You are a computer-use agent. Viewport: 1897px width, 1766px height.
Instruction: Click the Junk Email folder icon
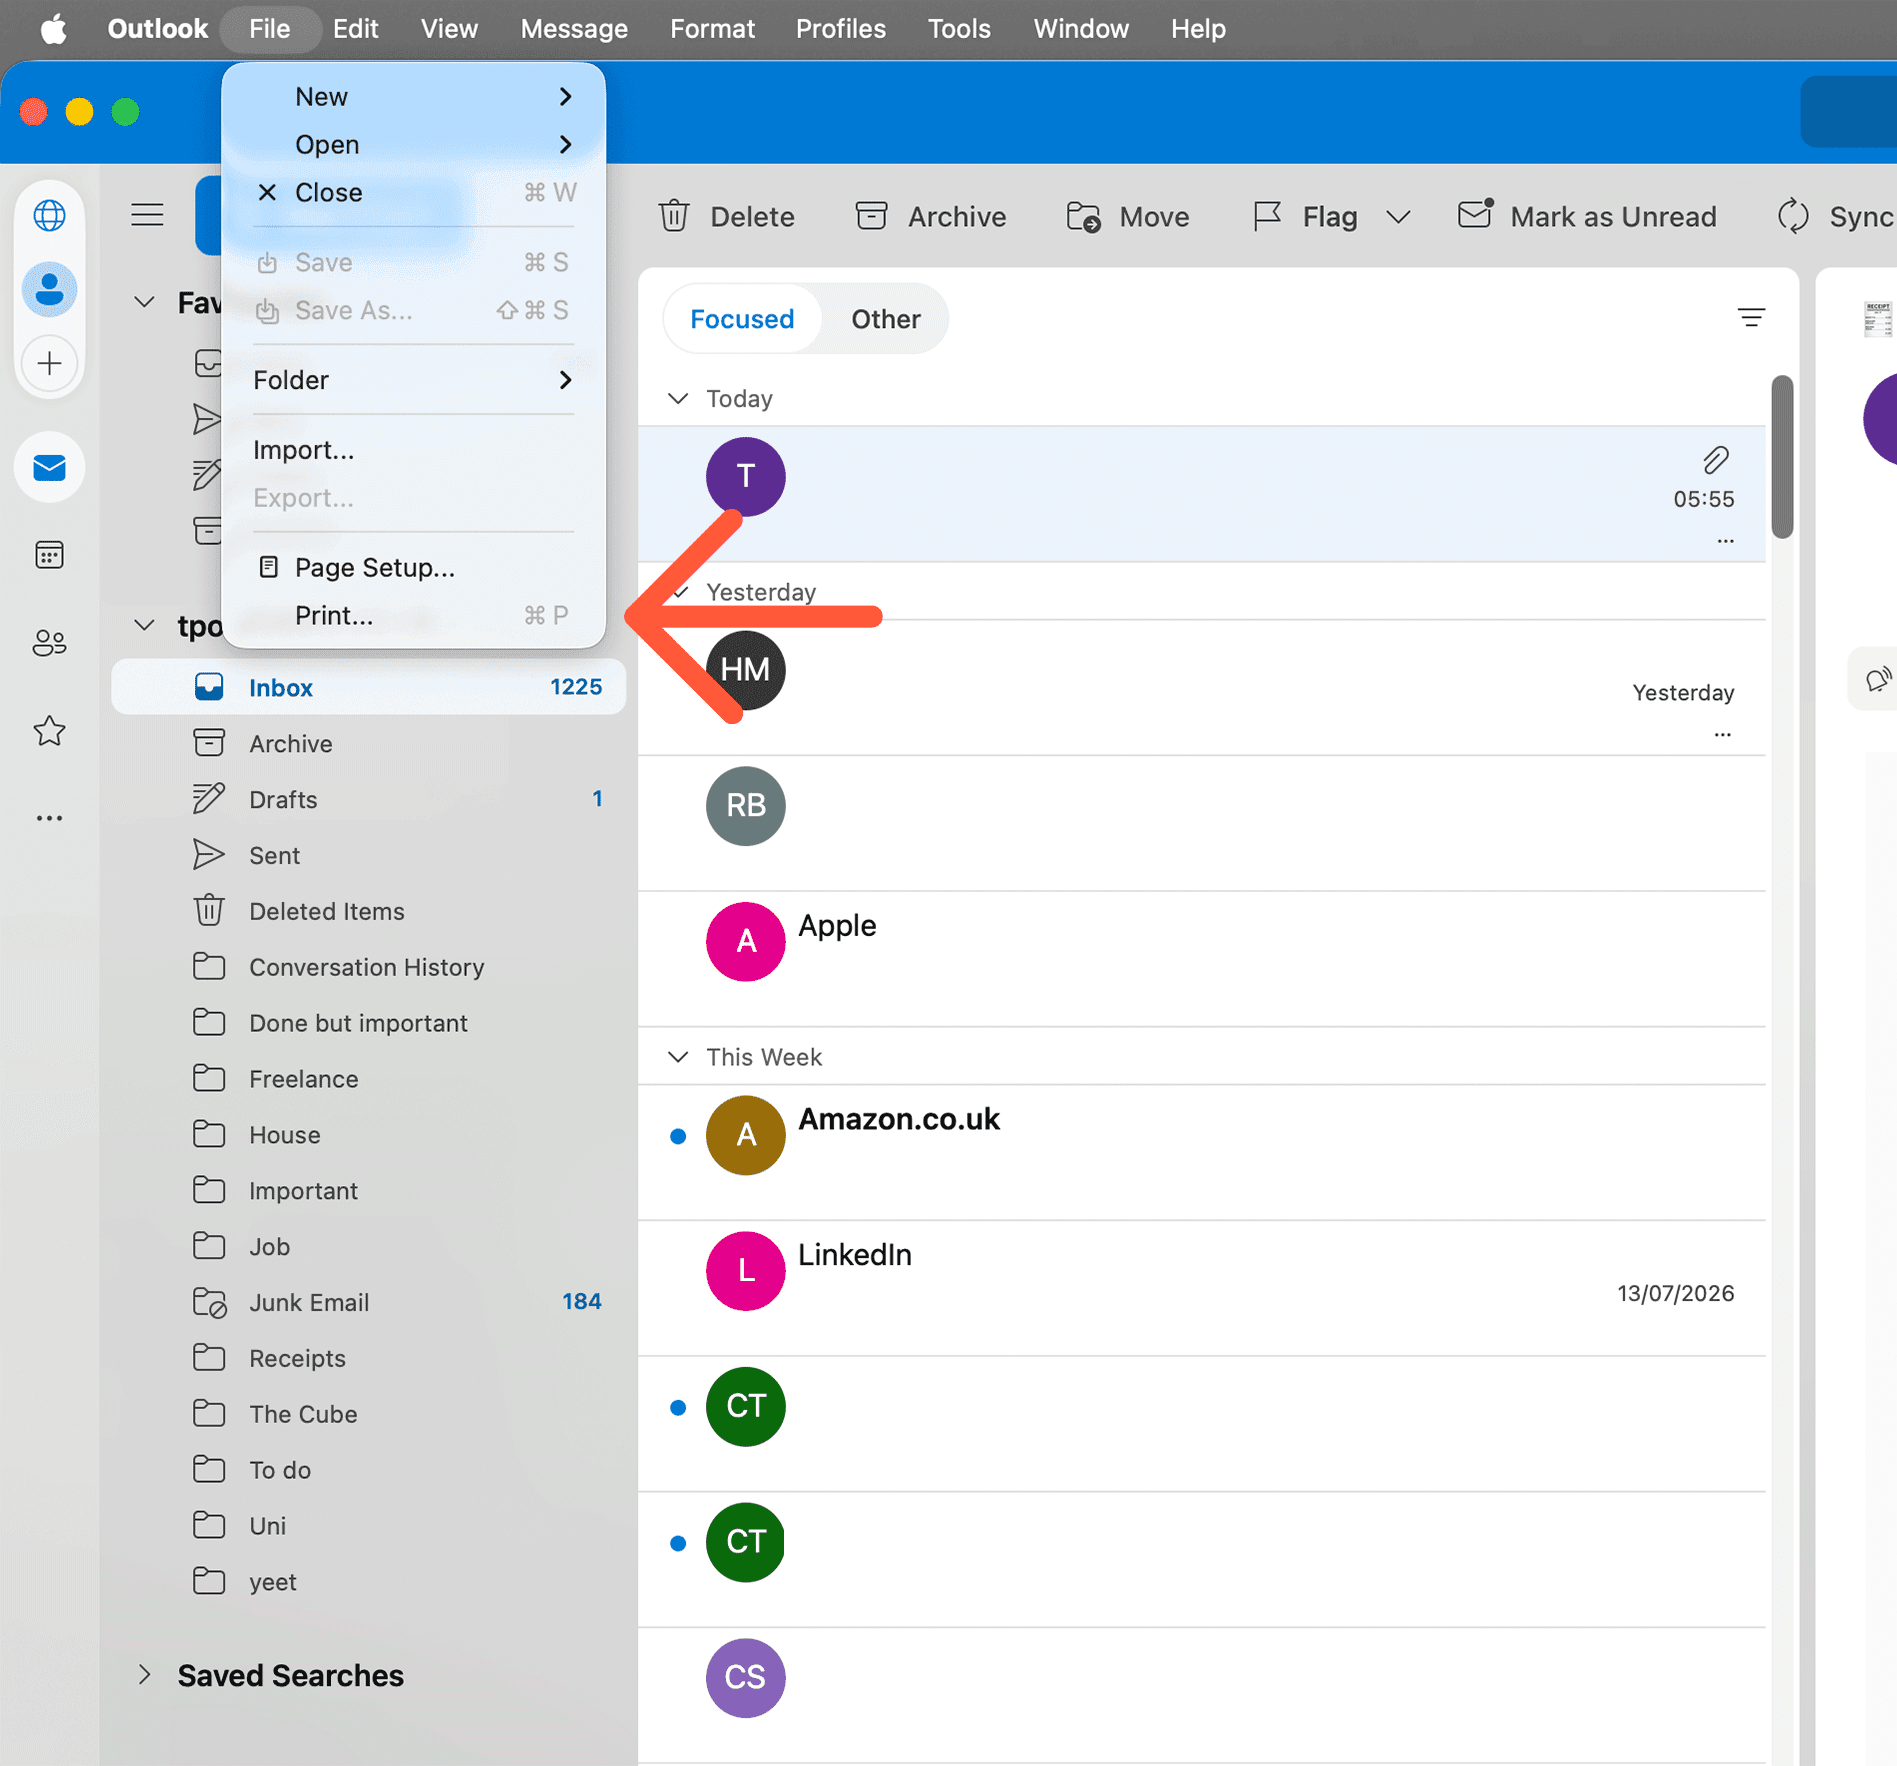click(x=209, y=1302)
